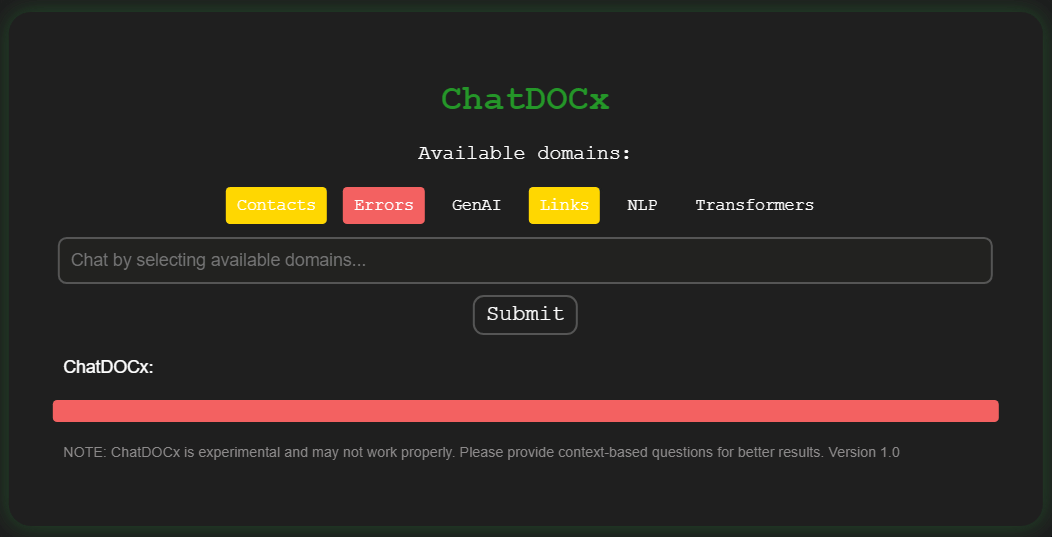Choose the Transformers domain

[755, 205]
